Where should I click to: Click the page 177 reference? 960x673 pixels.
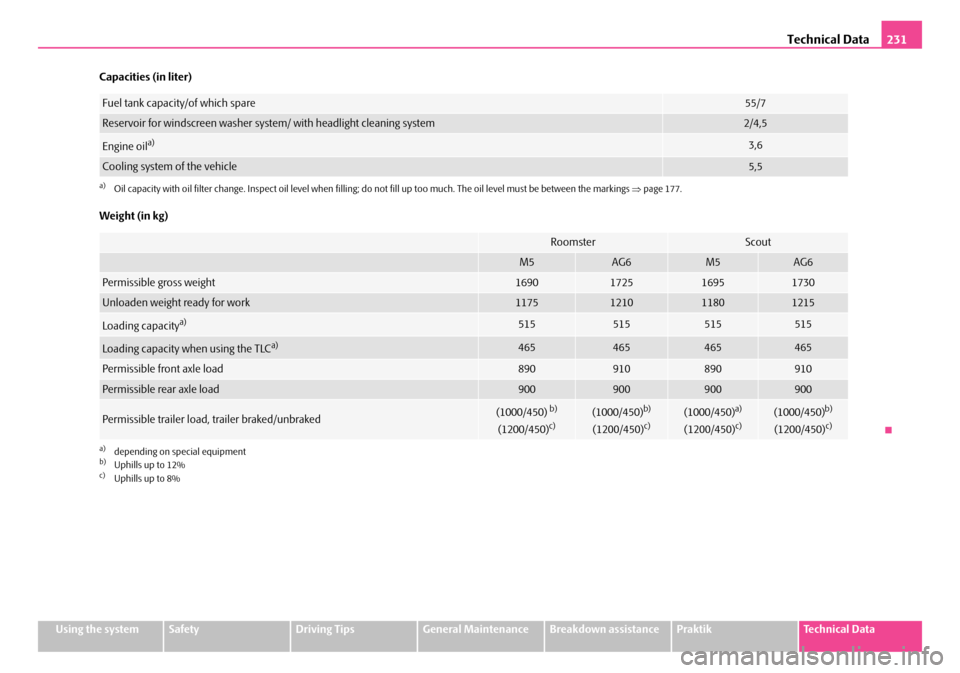coord(662,189)
